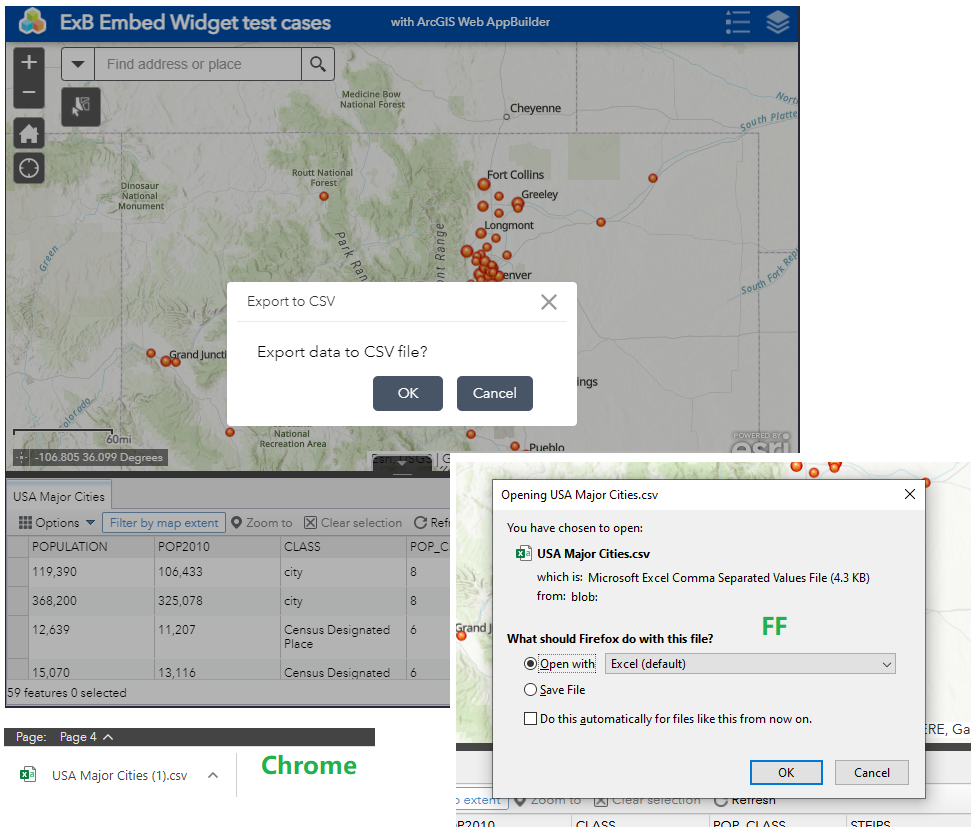The height and width of the screenshot is (829, 973).
Task: Click the search magnifier icon
Action: click(318, 64)
